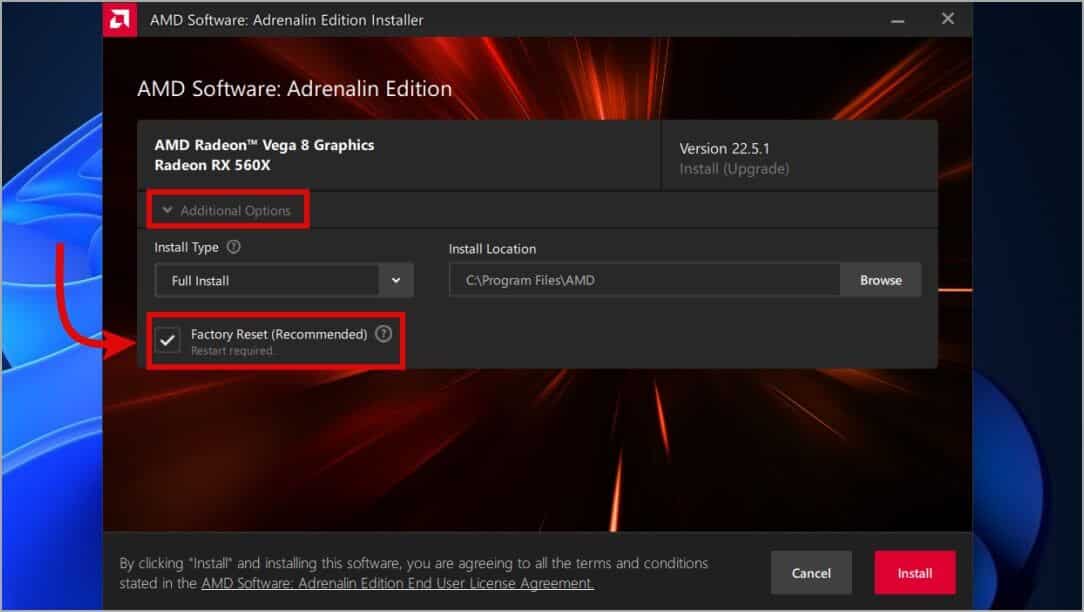Click the AMD Radeon Vega 8 Graphics label

pos(264,145)
